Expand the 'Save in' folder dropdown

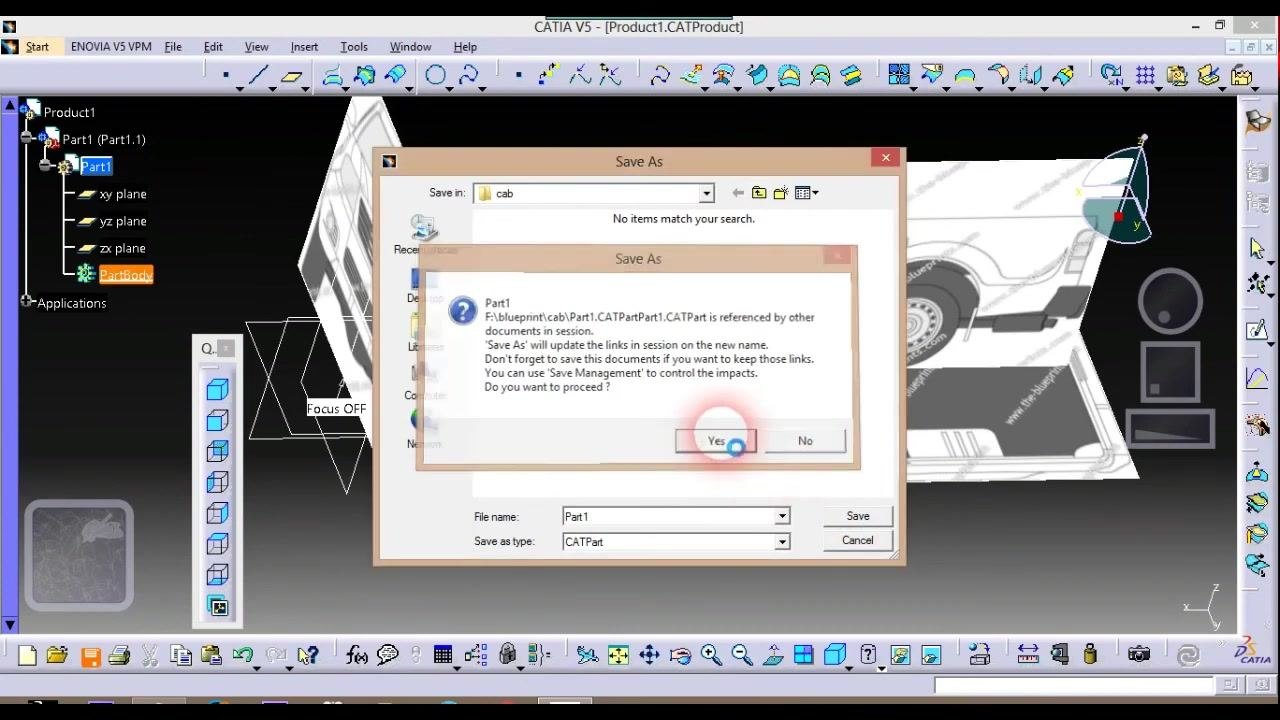(x=706, y=193)
